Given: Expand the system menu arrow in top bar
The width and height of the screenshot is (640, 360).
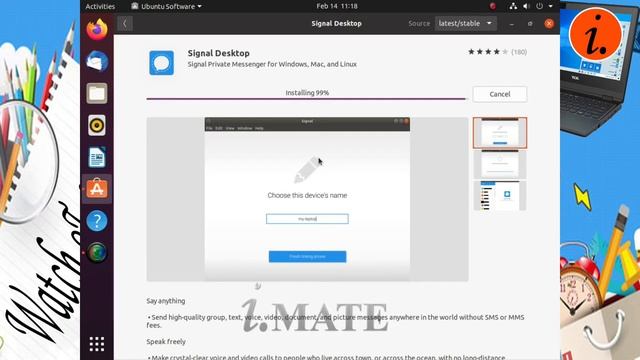Looking at the screenshot, I should point(551,6).
